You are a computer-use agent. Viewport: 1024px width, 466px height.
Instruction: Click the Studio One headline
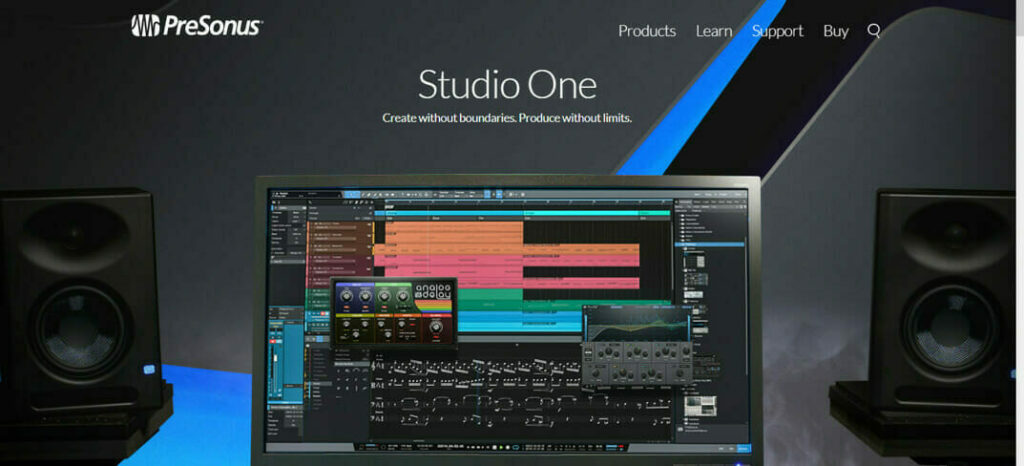pos(507,85)
